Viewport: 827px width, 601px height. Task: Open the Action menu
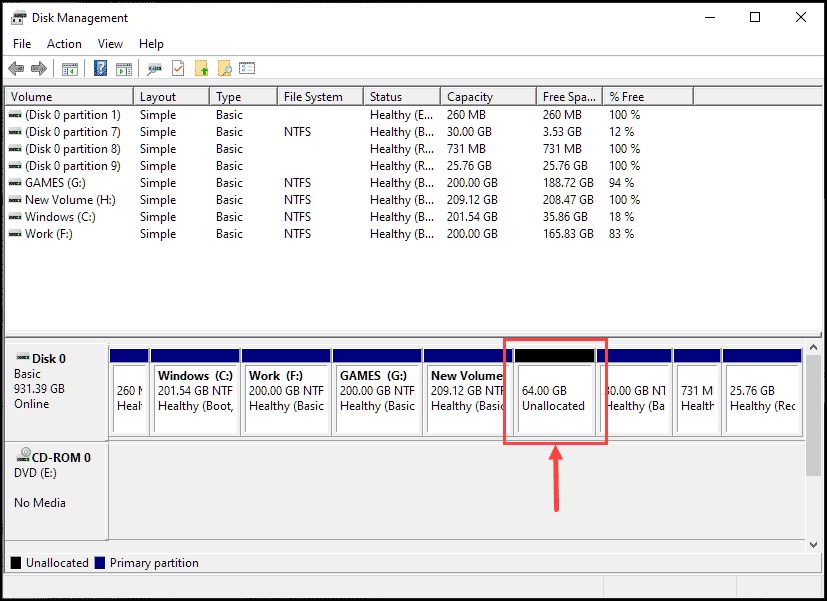63,43
